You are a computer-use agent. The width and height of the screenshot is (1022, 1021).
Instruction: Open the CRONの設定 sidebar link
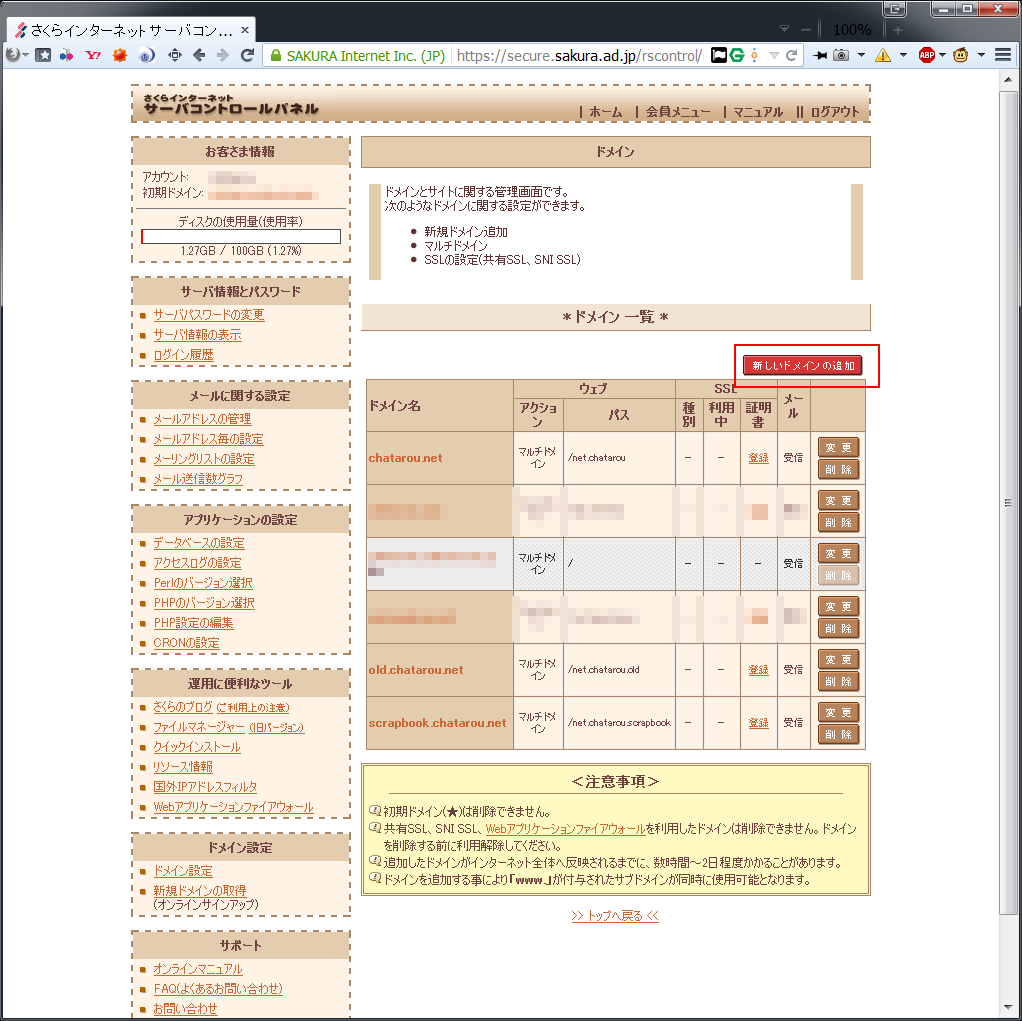pos(186,643)
